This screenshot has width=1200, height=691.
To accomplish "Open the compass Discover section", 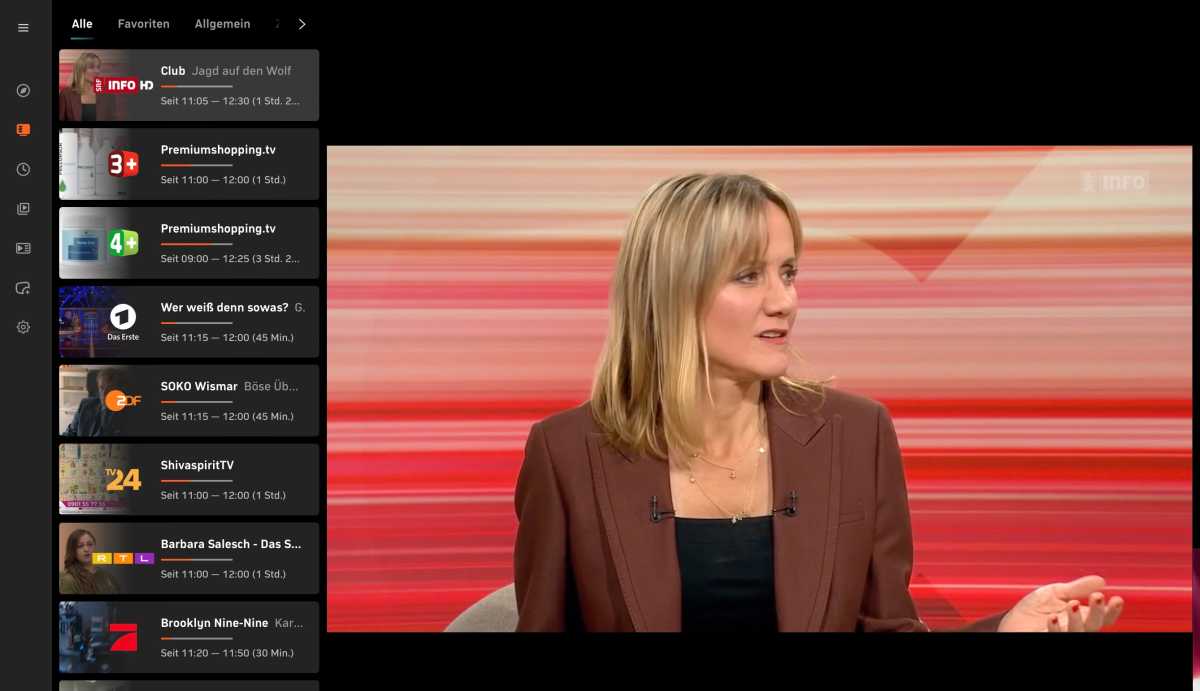I will pos(23,91).
